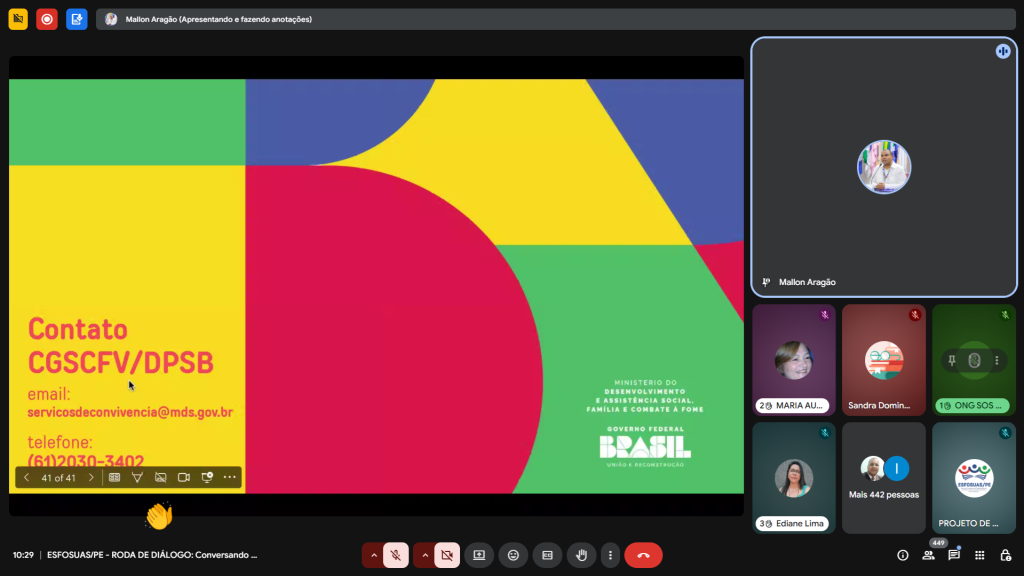The image size is (1024, 576).
Task: Open the emoji reactions picker
Action: coord(513,555)
